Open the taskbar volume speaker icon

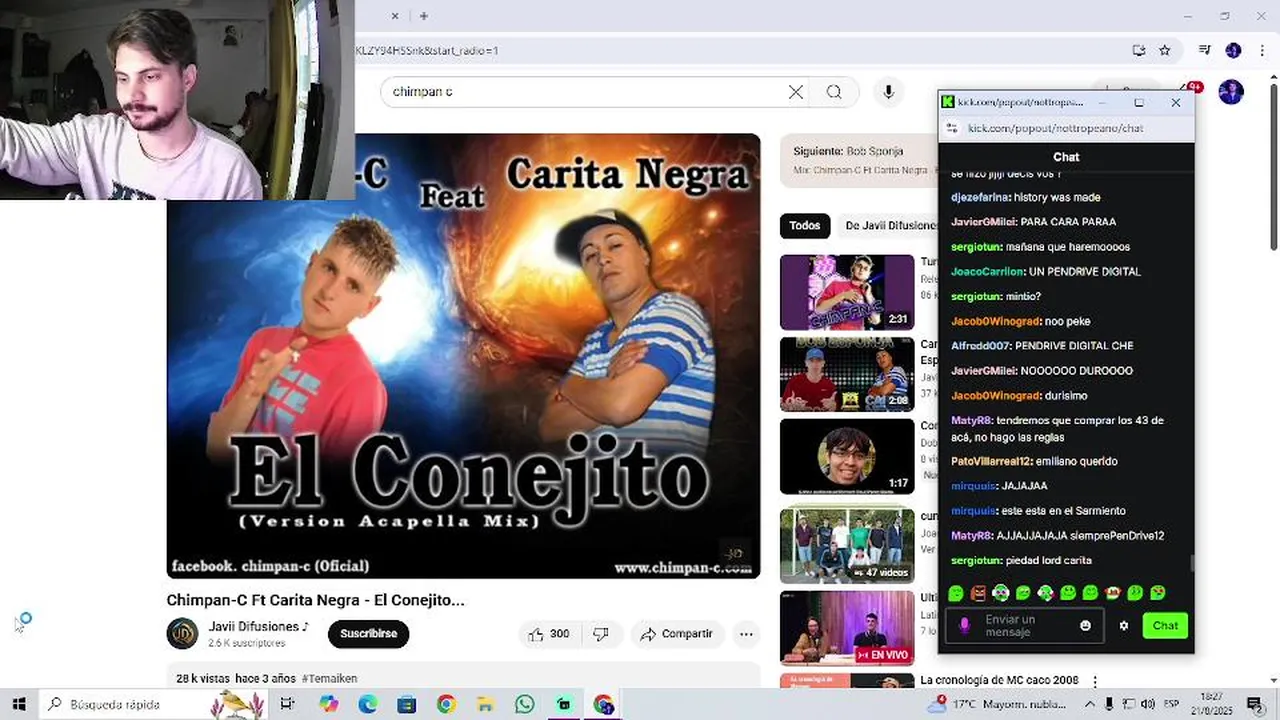click(1147, 704)
